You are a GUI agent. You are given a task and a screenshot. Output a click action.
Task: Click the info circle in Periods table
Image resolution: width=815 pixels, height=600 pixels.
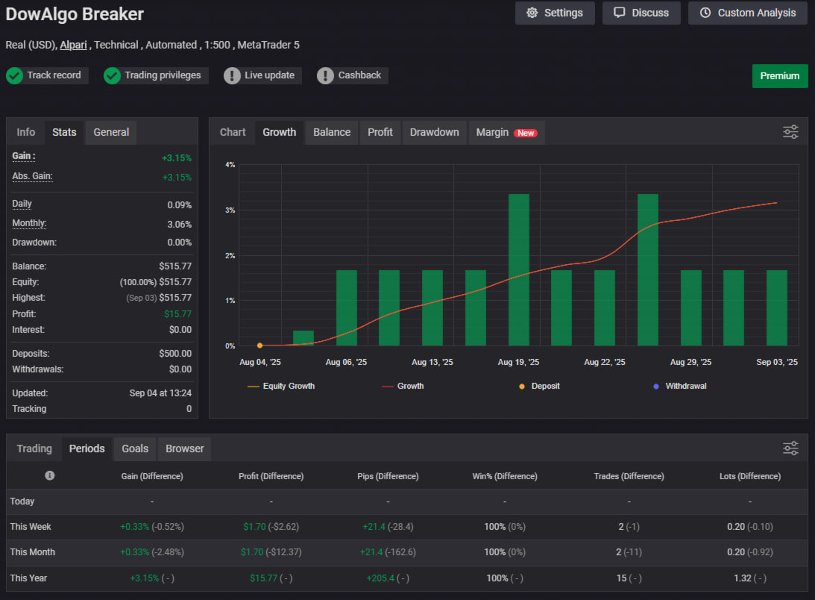(49, 476)
